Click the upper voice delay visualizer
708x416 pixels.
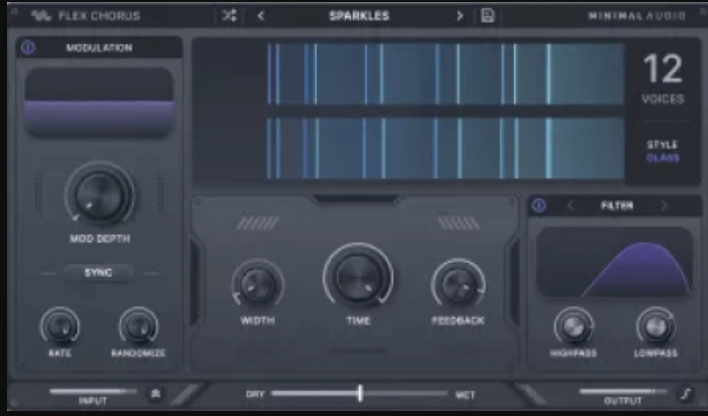point(446,75)
